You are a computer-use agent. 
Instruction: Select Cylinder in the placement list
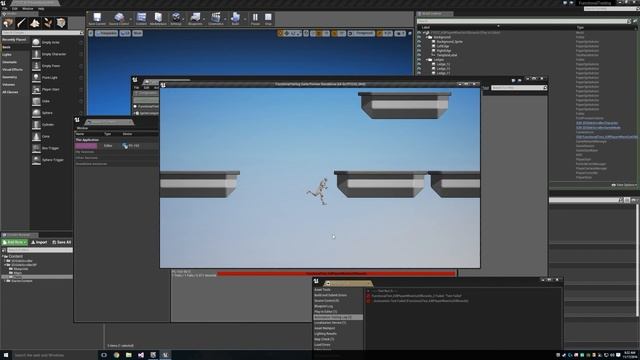pyautogui.click(x=58, y=125)
